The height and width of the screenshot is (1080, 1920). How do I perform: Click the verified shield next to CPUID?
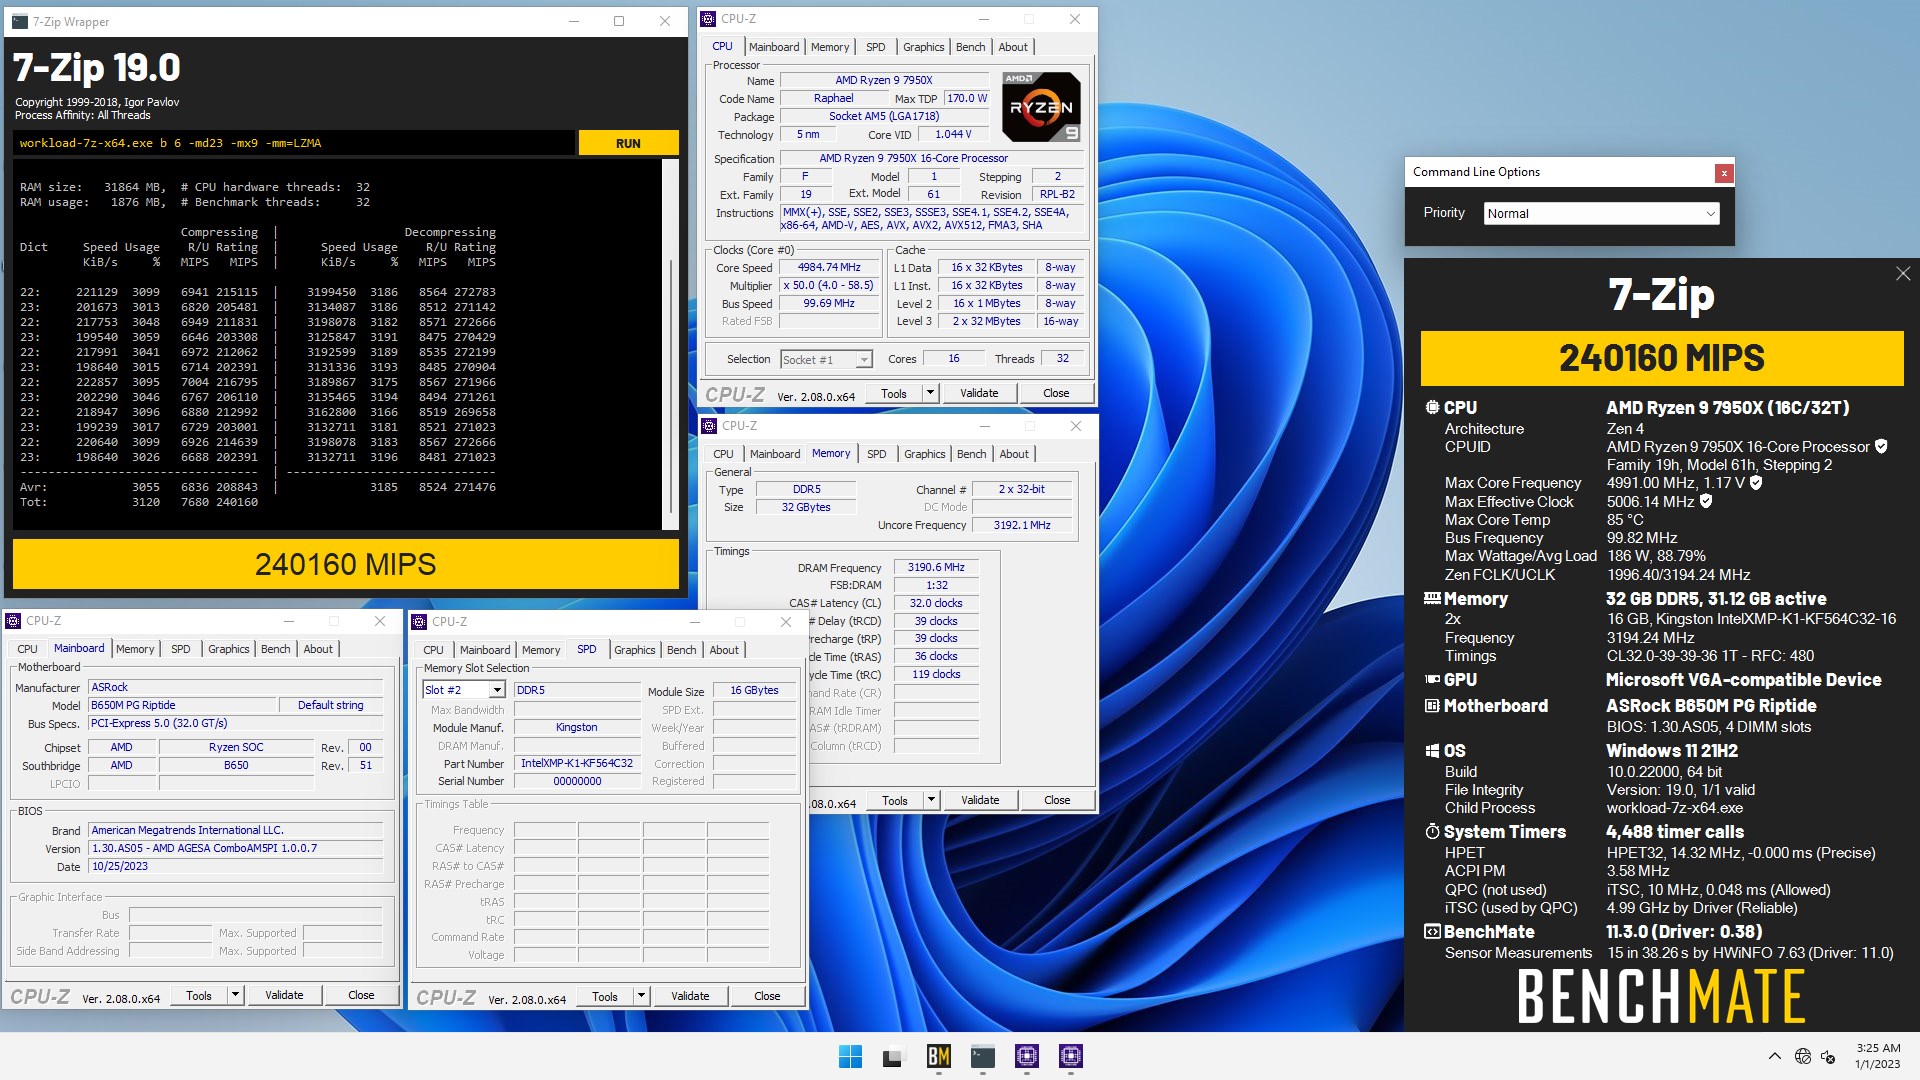coord(1881,447)
